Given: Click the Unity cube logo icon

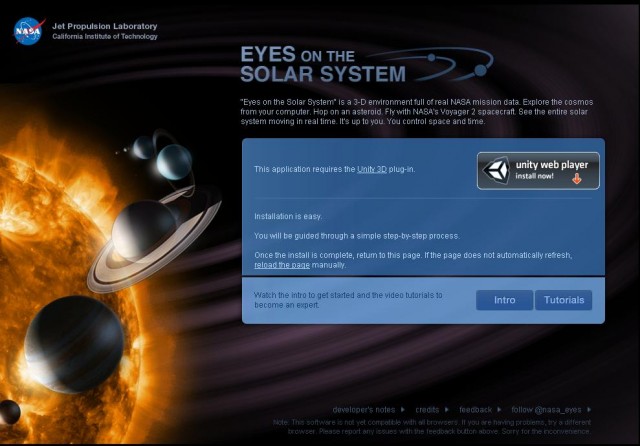Looking at the screenshot, I should [496, 169].
